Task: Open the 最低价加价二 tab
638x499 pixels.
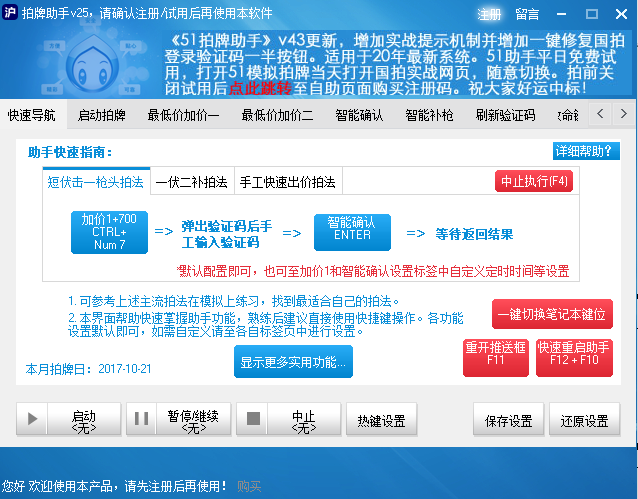Action: pos(277,115)
